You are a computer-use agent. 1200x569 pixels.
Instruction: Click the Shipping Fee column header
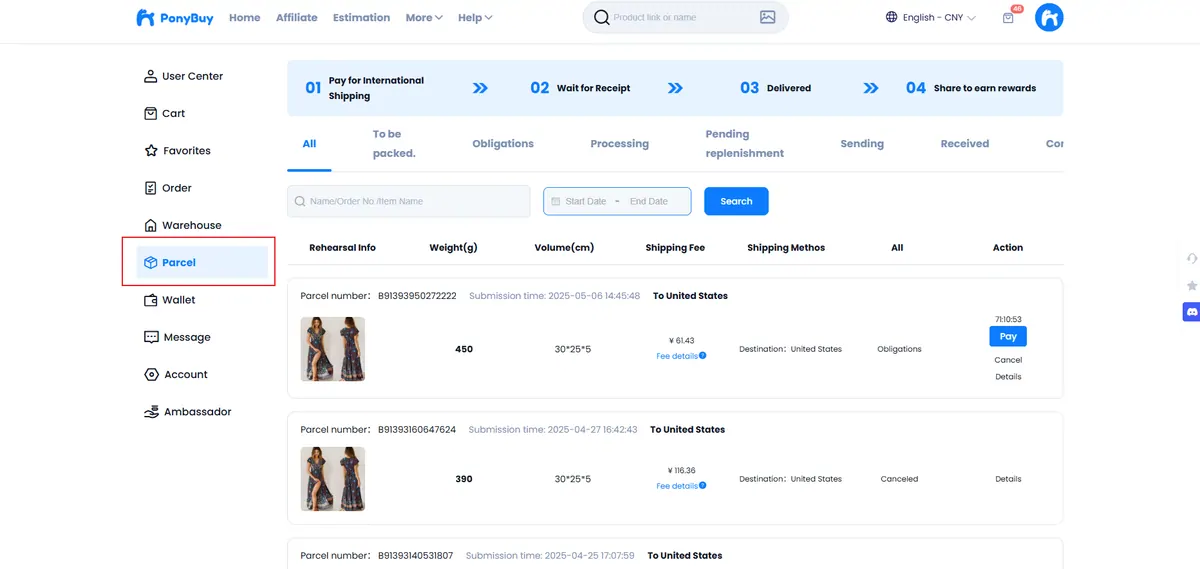(x=675, y=248)
